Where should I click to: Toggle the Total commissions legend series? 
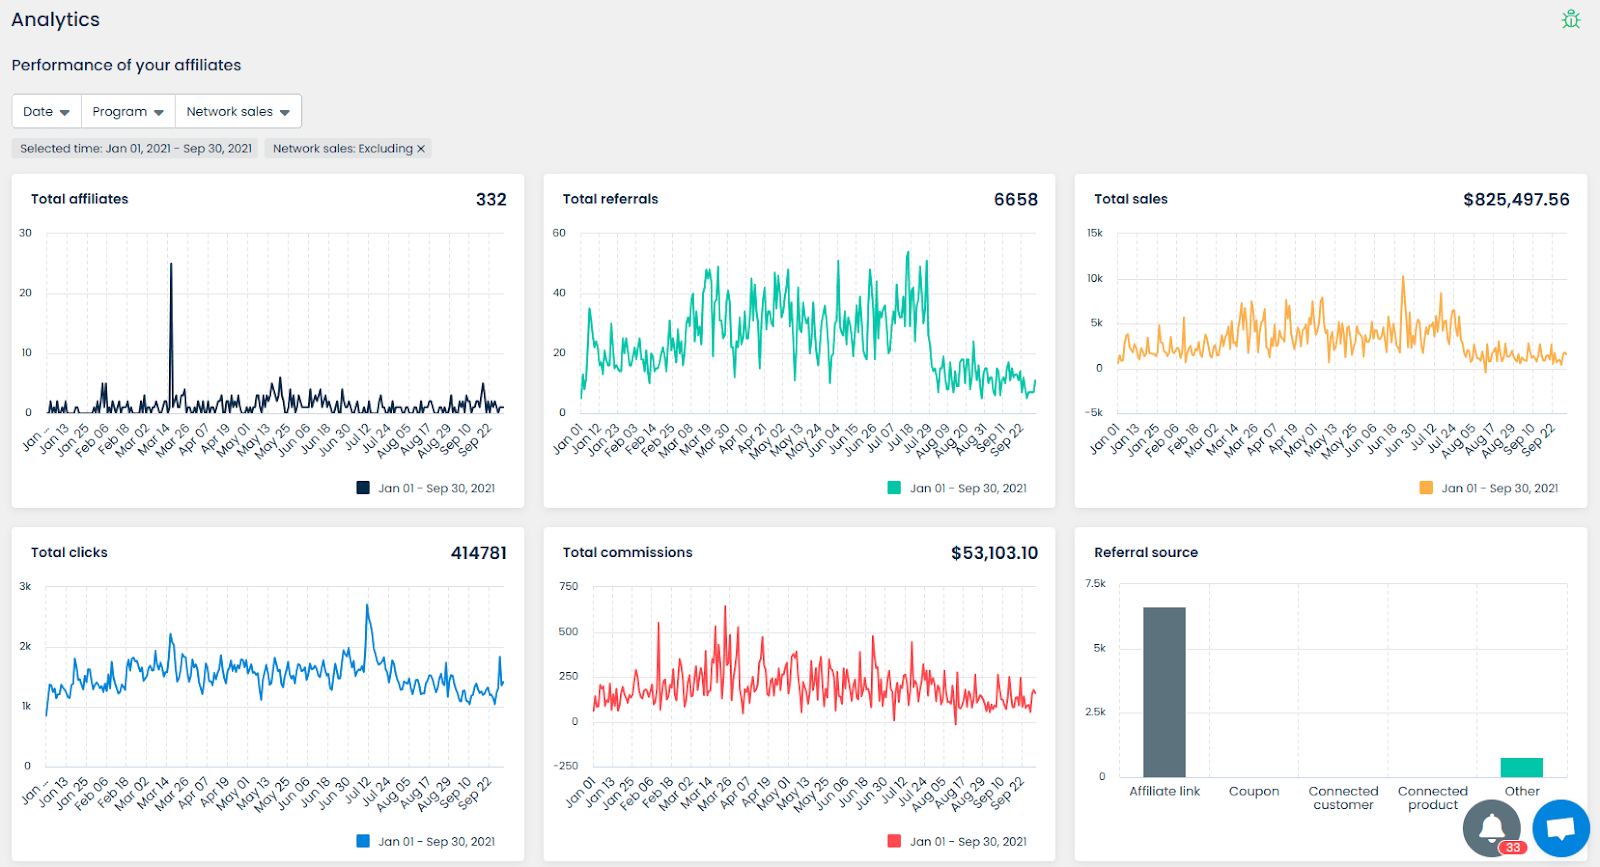click(957, 841)
